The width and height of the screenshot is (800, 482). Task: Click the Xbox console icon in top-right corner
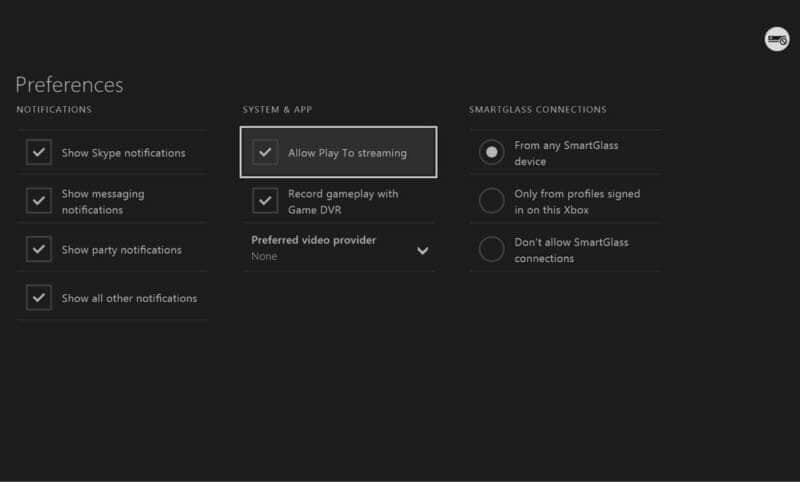pos(777,39)
